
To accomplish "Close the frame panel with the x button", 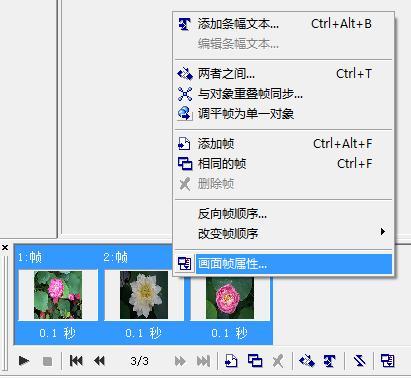I will tap(5, 247).
